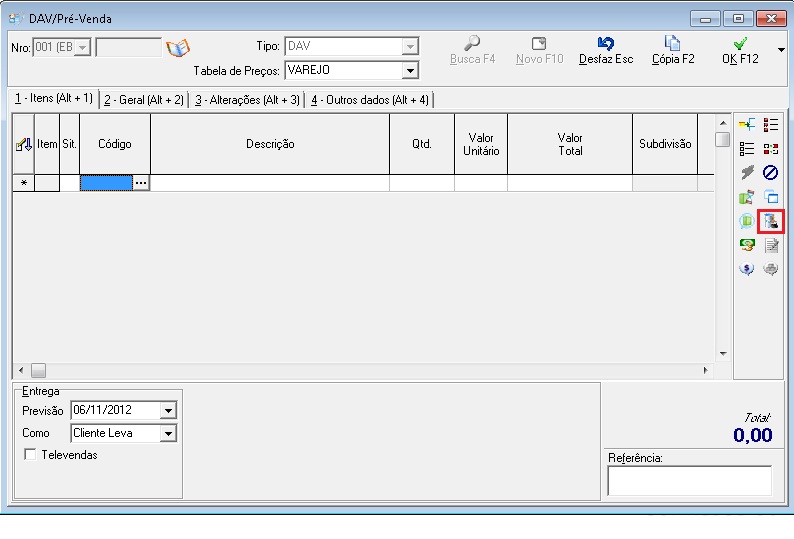Switch to the 2 - Geral tab
This screenshot has height=539, width=794.
click(144, 100)
